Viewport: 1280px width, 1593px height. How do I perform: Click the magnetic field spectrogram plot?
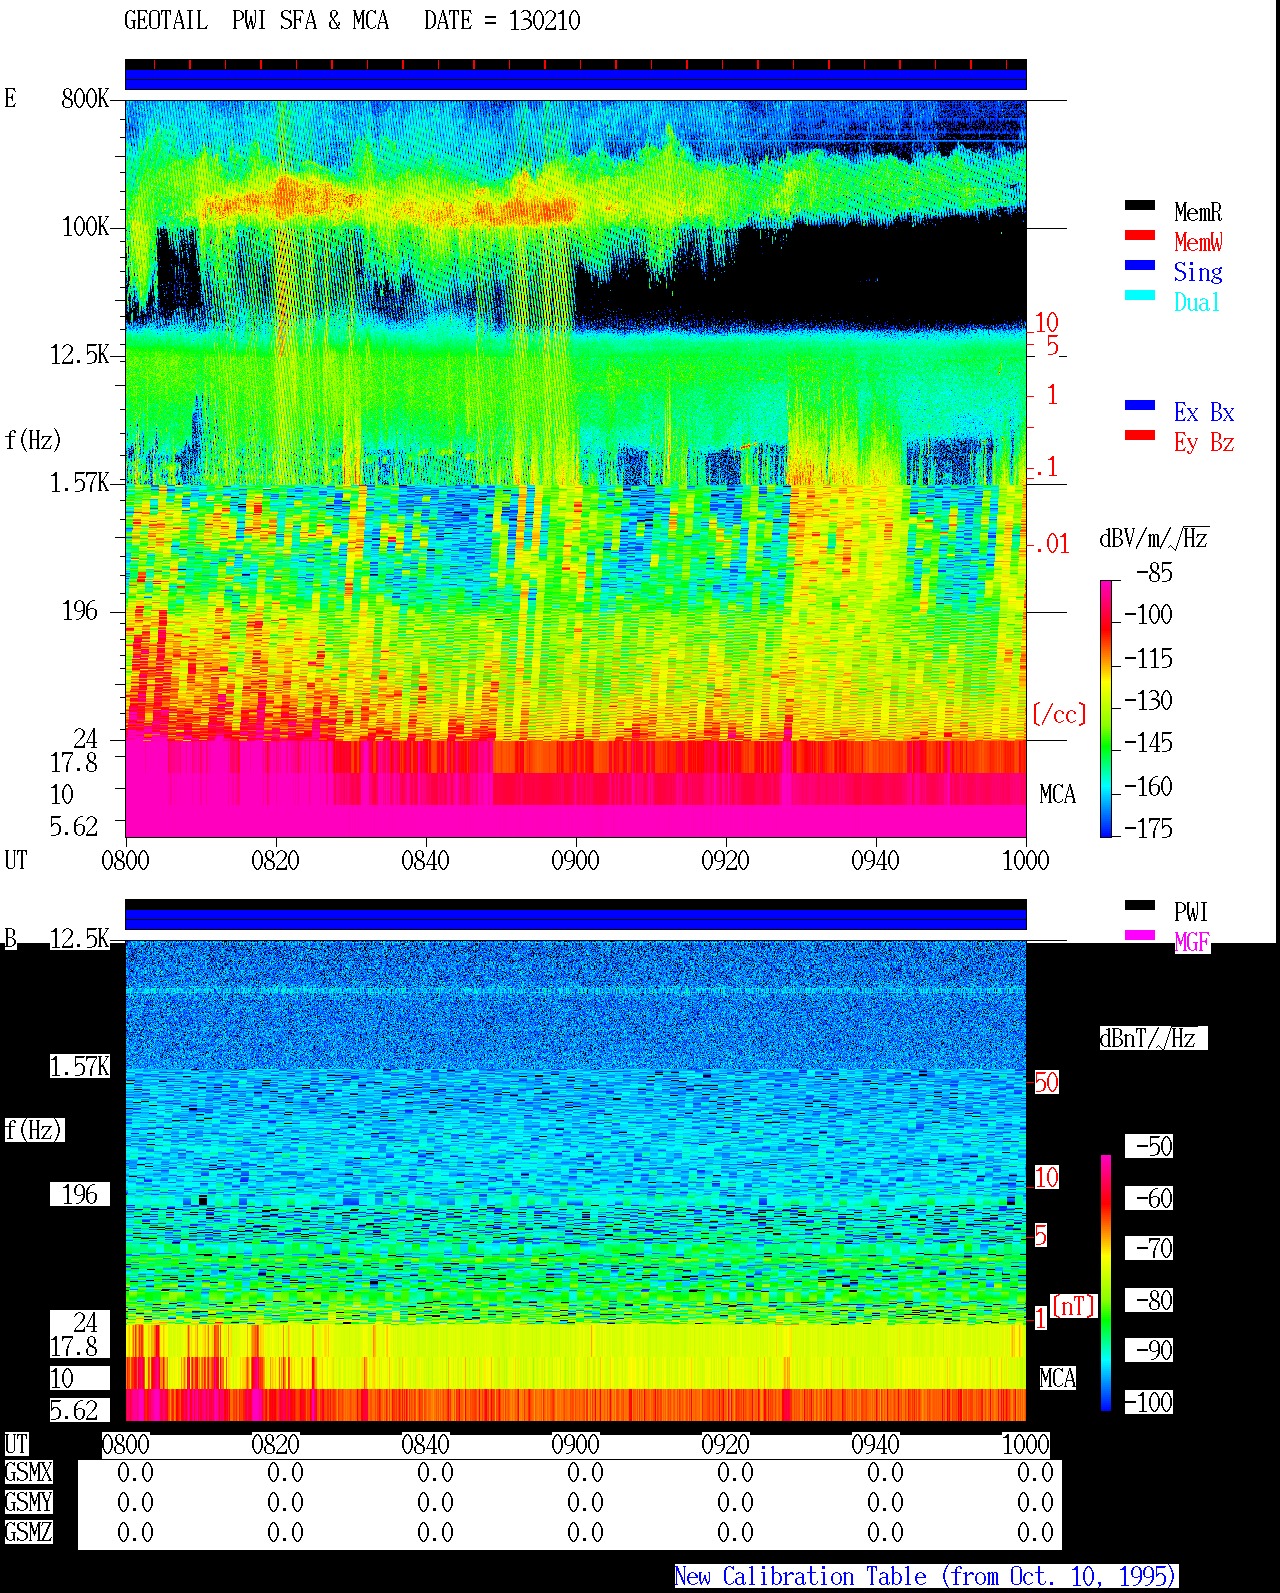point(576,1181)
